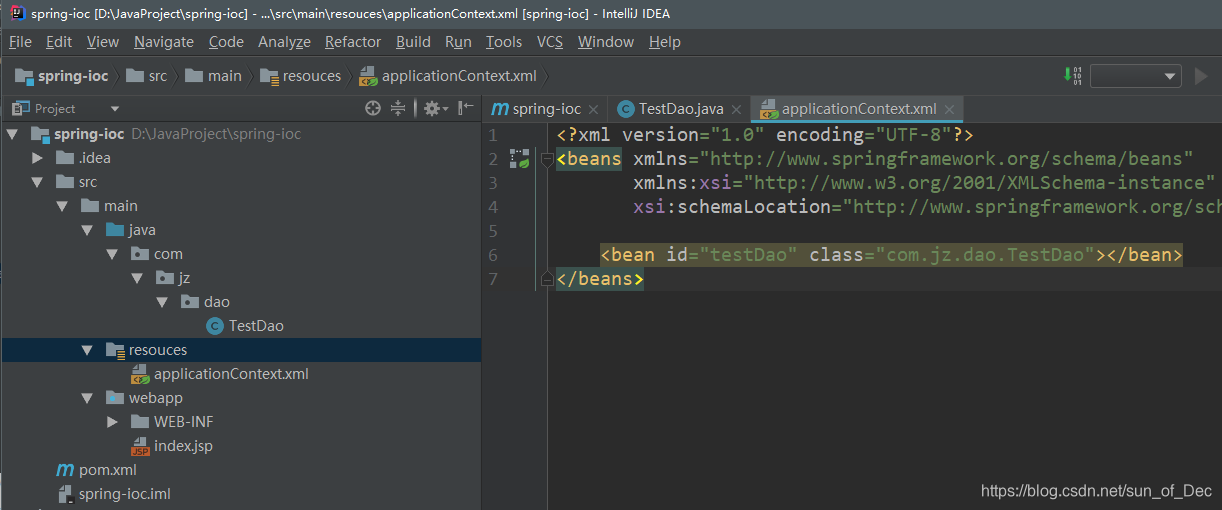Close the TestDao.java editor tab
The image size is (1222, 510).
pos(736,110)
